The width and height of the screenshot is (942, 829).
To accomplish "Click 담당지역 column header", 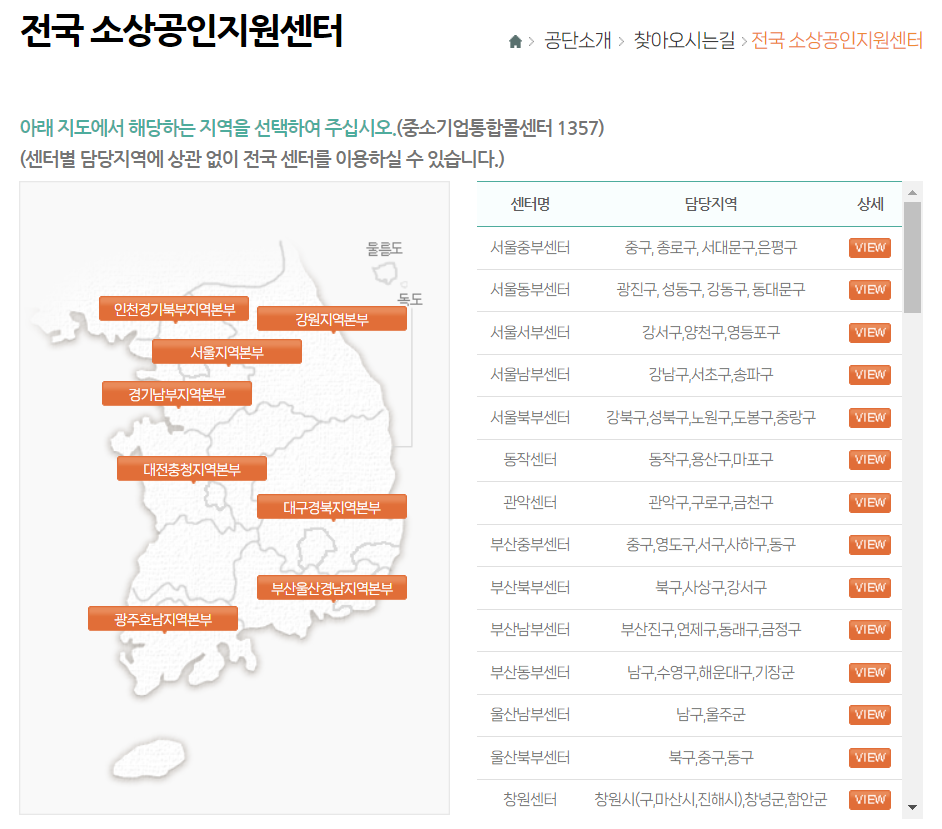I will tap(711, 204).
